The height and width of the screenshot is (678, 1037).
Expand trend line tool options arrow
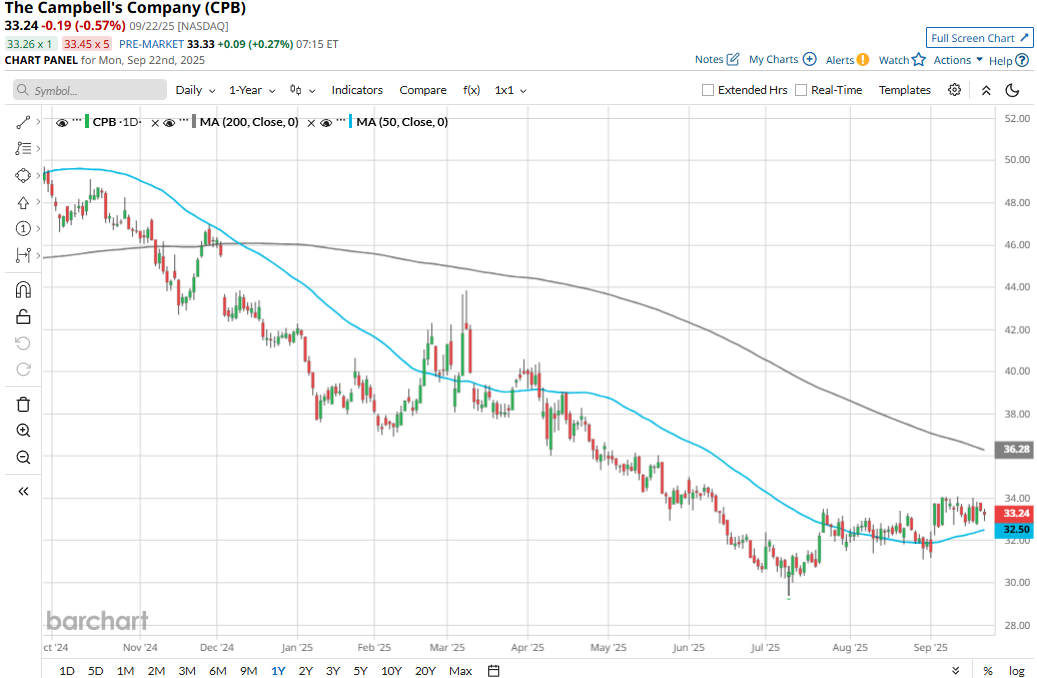coord(38,122)
